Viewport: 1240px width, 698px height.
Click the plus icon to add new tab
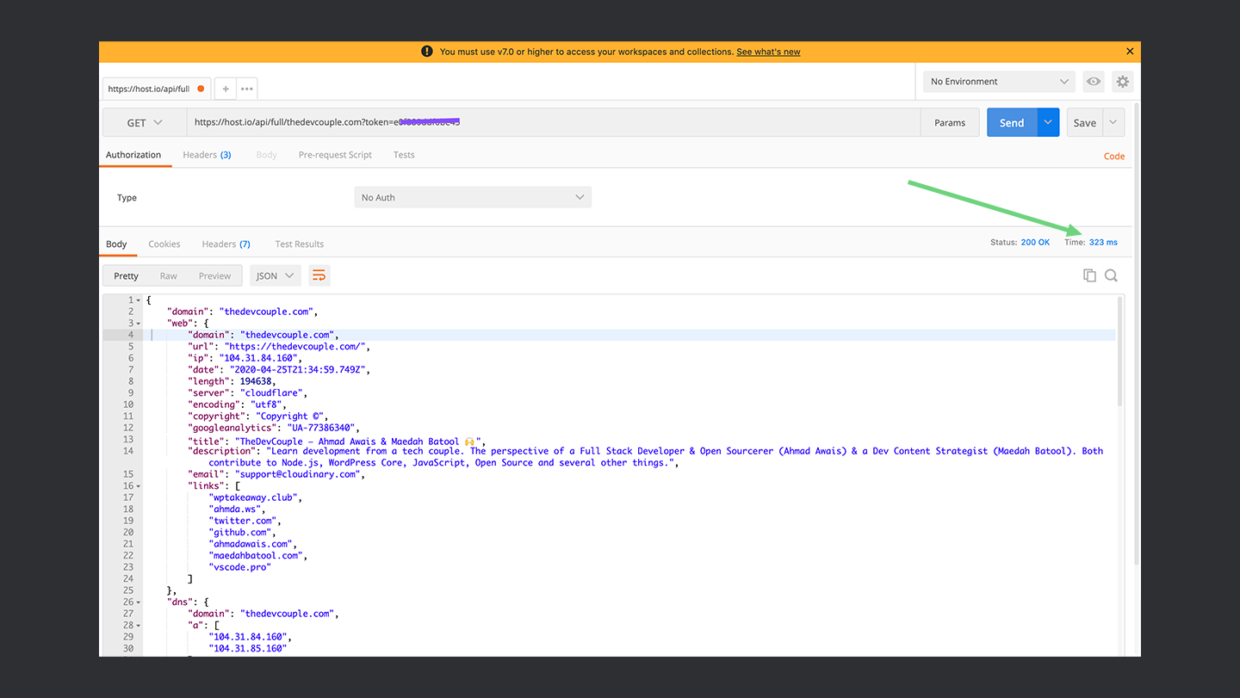(x=225, y=89)
